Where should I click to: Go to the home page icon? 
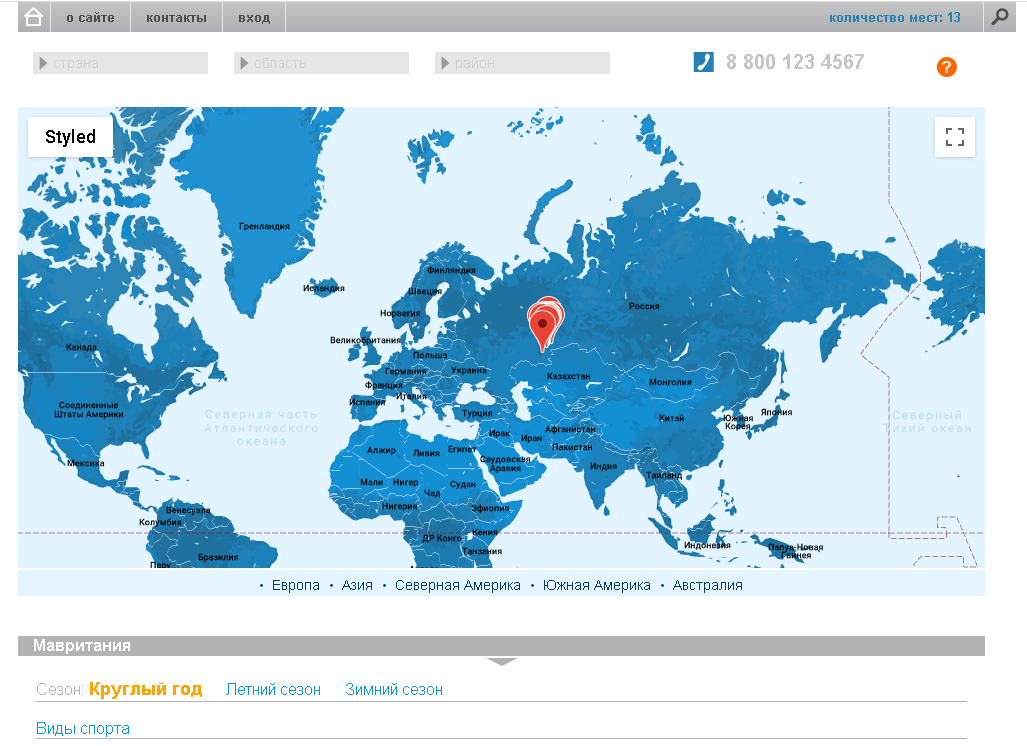33,17
